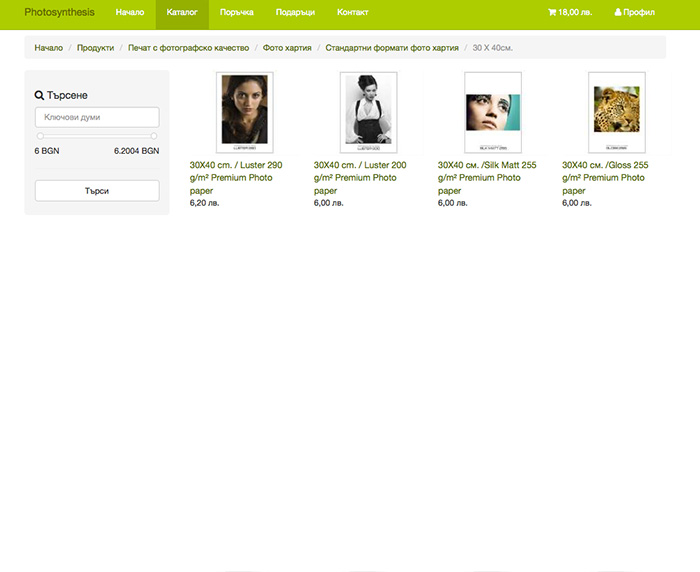Click the Начало breadcrumb link
The image size is (700, 572).
coord(48,48)
